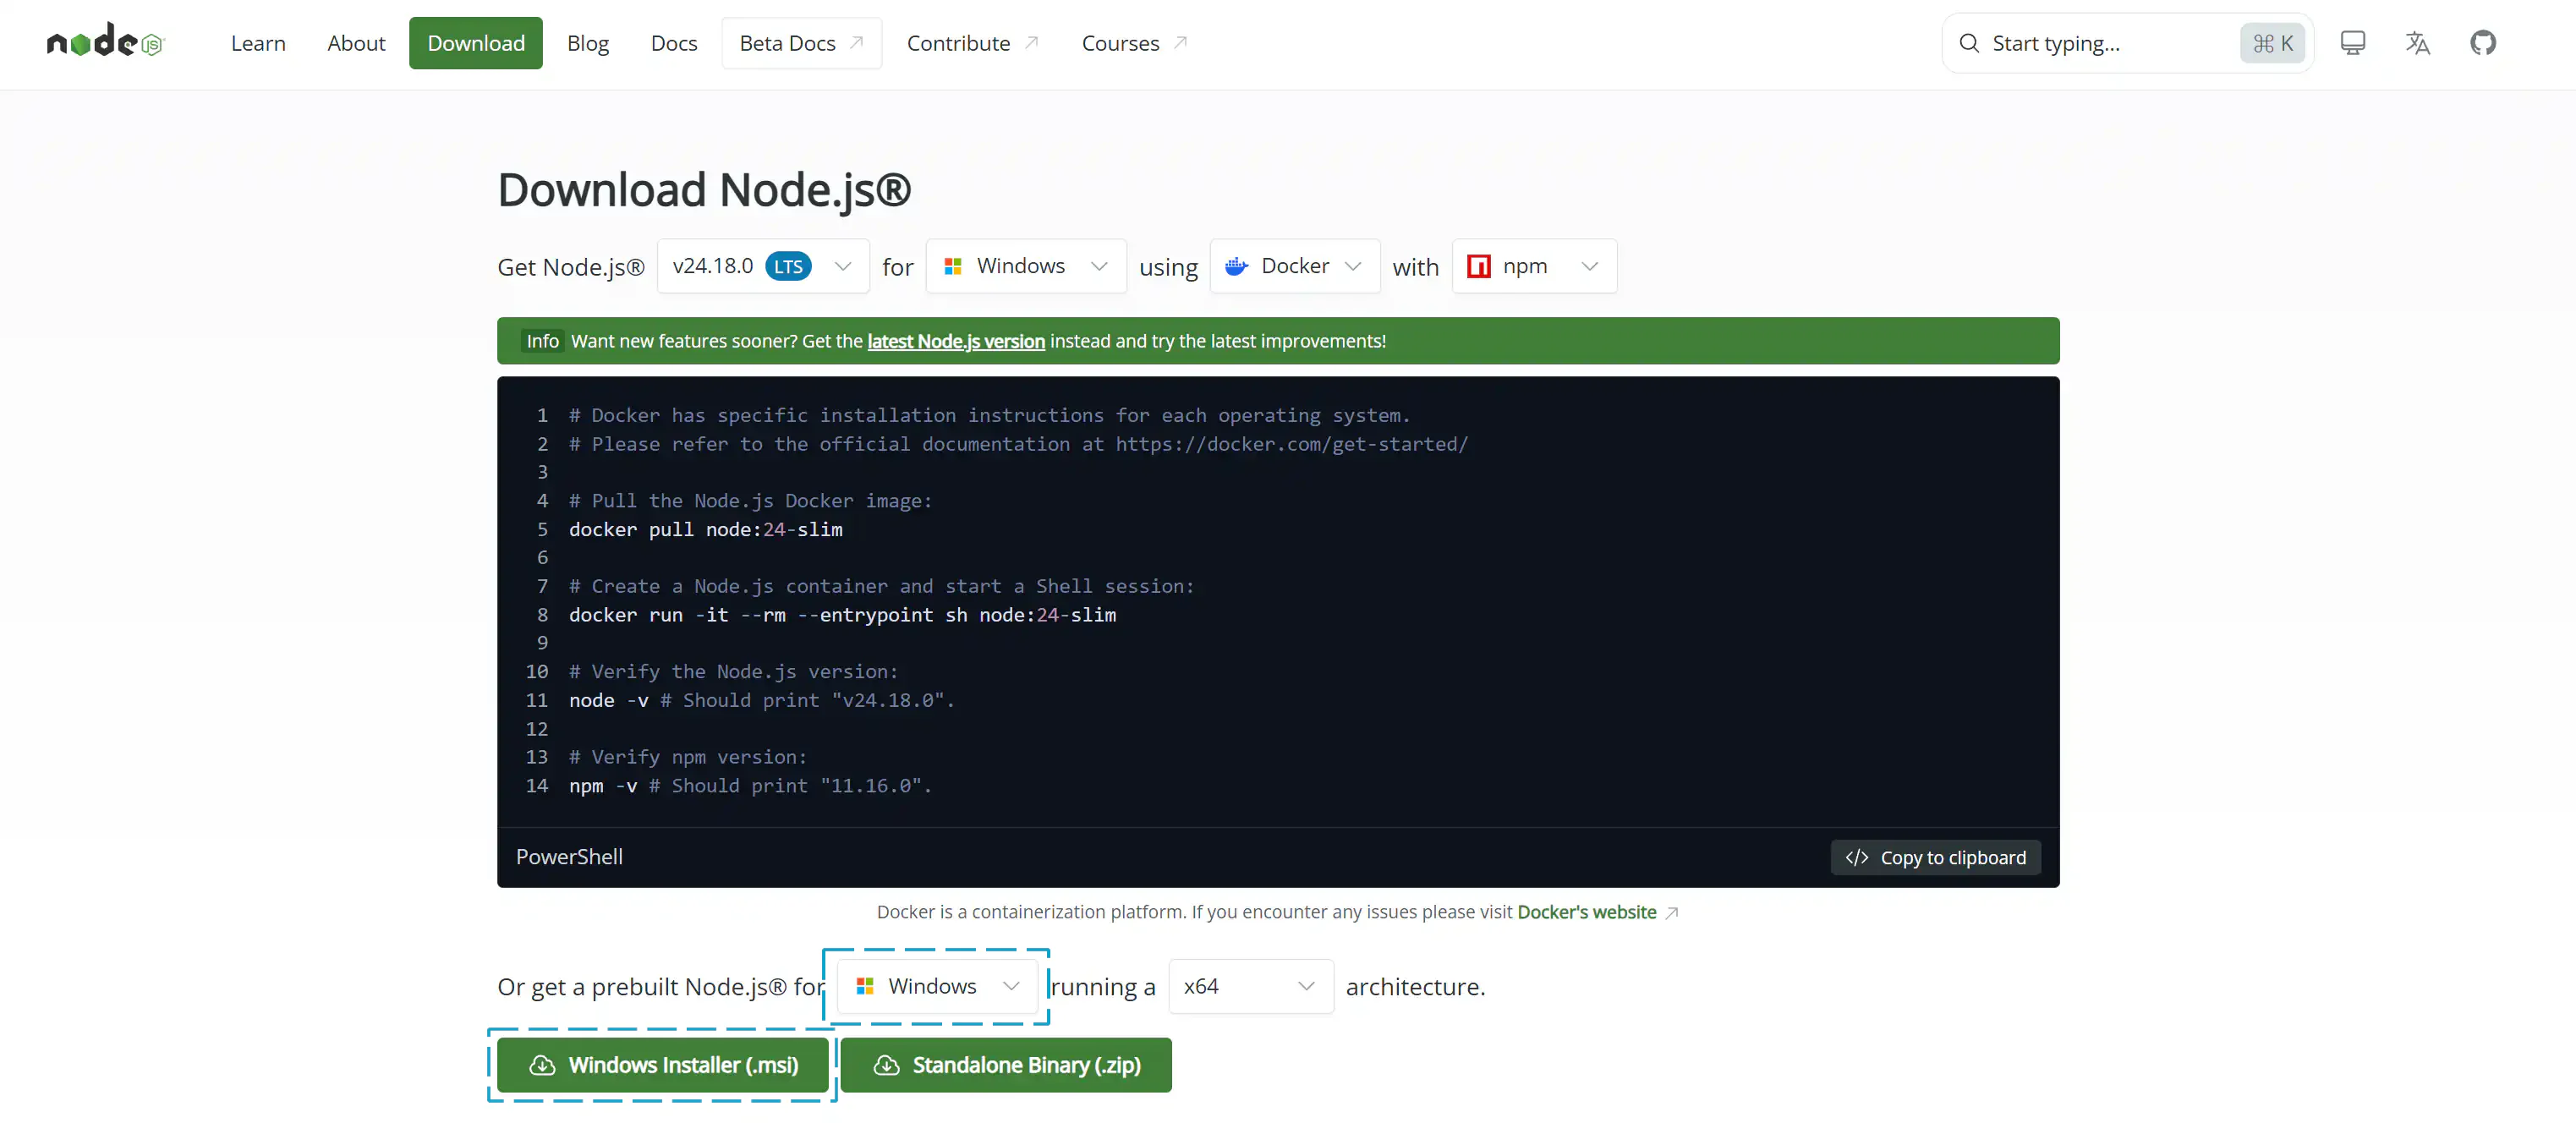2576x1123 pixels.
Task: Click the code brackets icon on Copy button
Action: coord(1857,857)
